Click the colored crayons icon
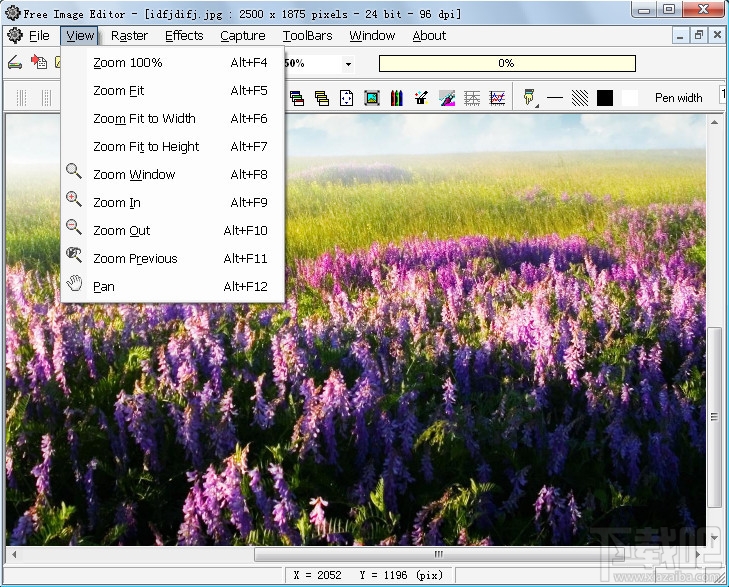This screenshot has width=729, height=587. coord(397,98)
